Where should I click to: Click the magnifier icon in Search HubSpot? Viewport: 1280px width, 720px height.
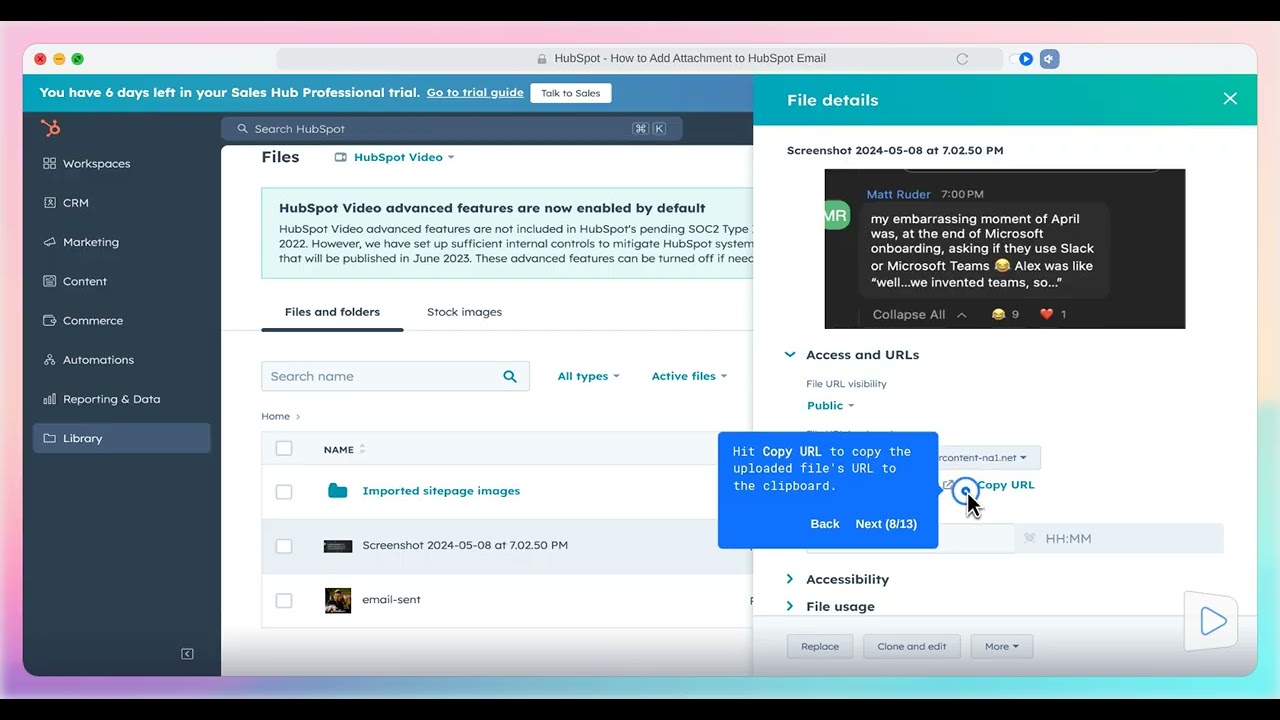pyautogui.click(x=242, y=128)
